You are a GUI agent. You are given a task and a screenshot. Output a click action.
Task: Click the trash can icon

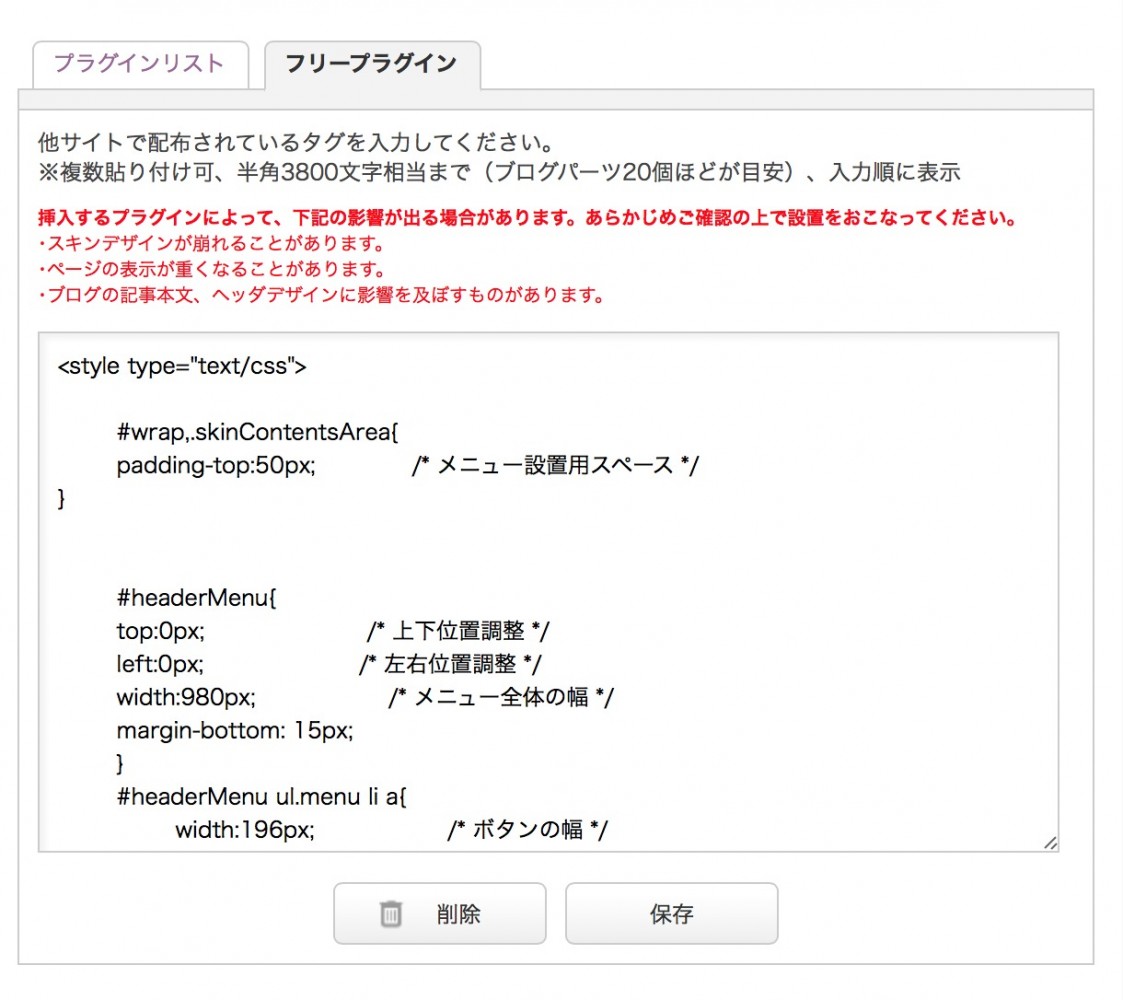(x=390, y=913)
